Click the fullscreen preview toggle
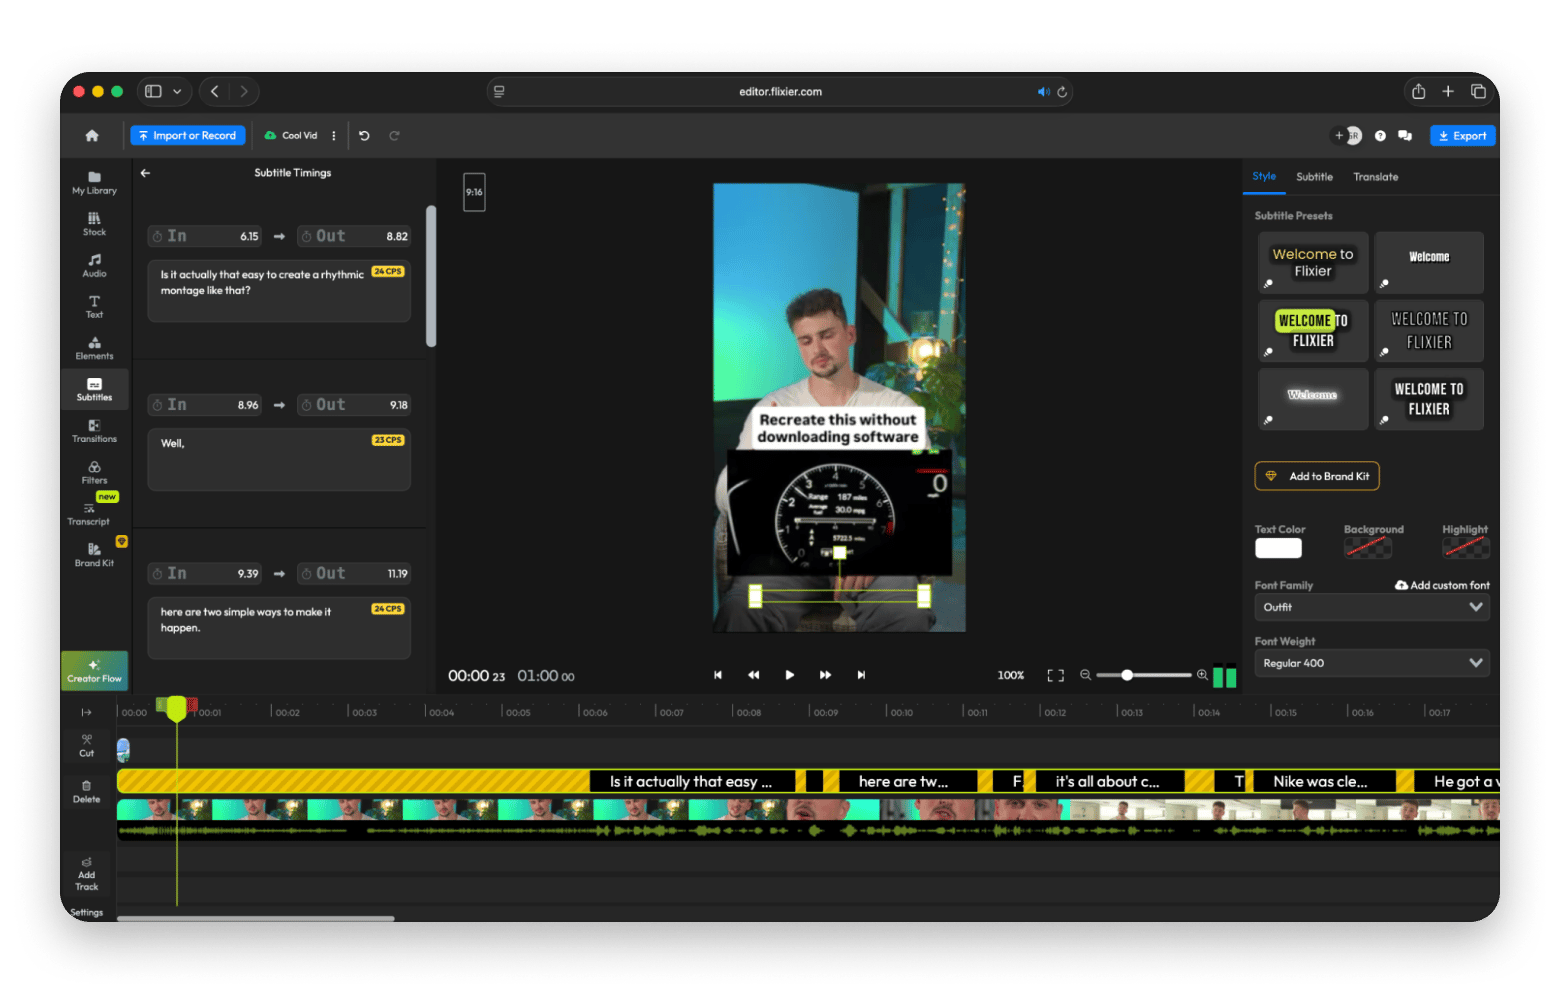The width and height of the screenshot is (1560, 1002). 1055,675
